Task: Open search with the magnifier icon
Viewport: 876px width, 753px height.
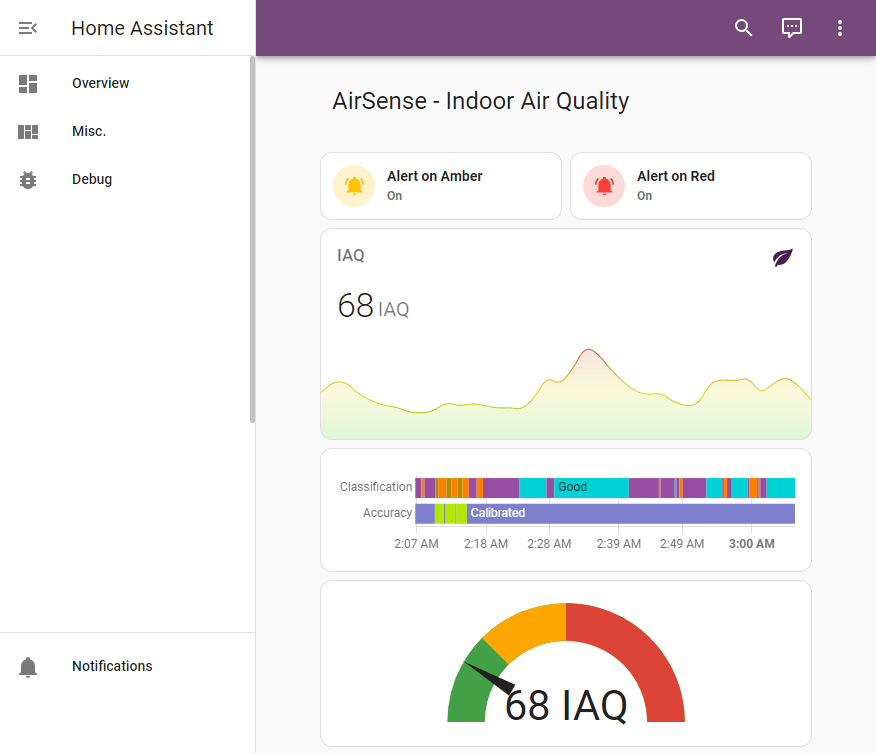Action: [743, 27]
